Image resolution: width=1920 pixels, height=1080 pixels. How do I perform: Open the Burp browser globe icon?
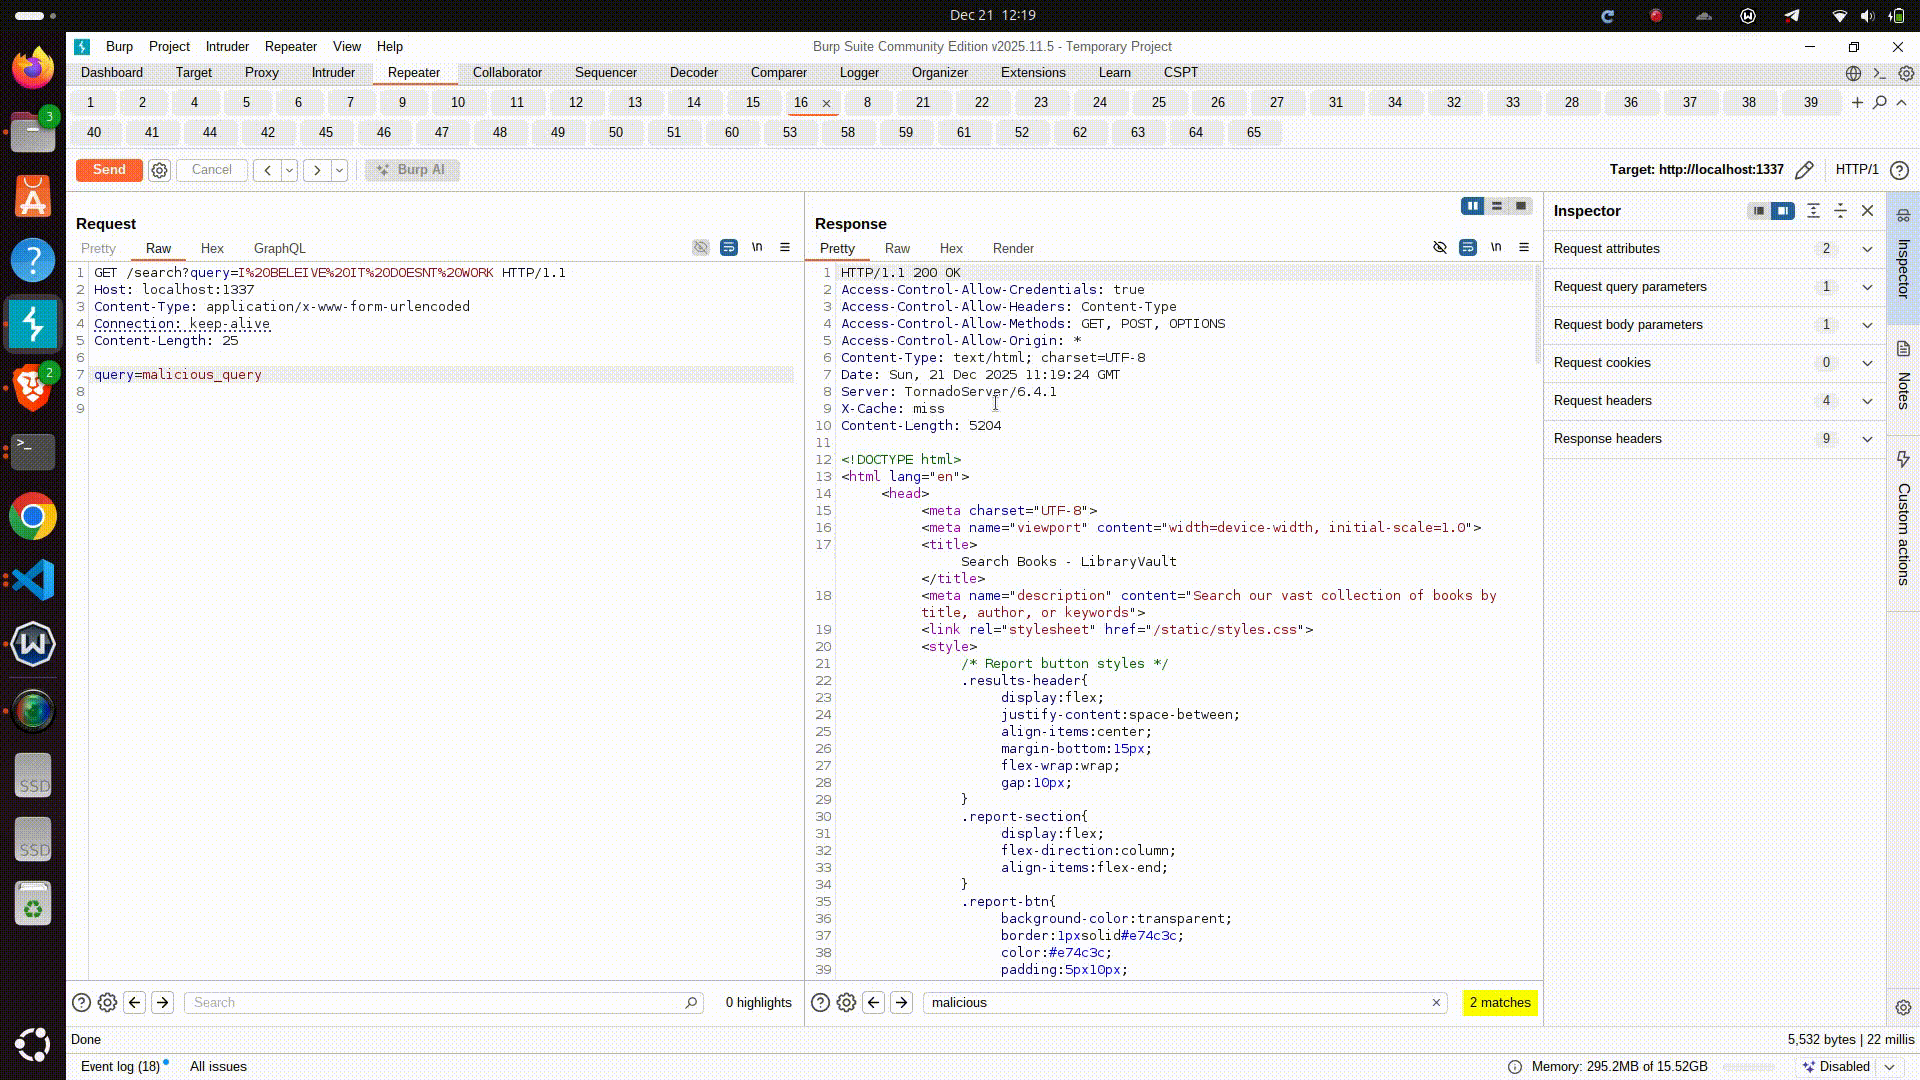pos(1853,73)
